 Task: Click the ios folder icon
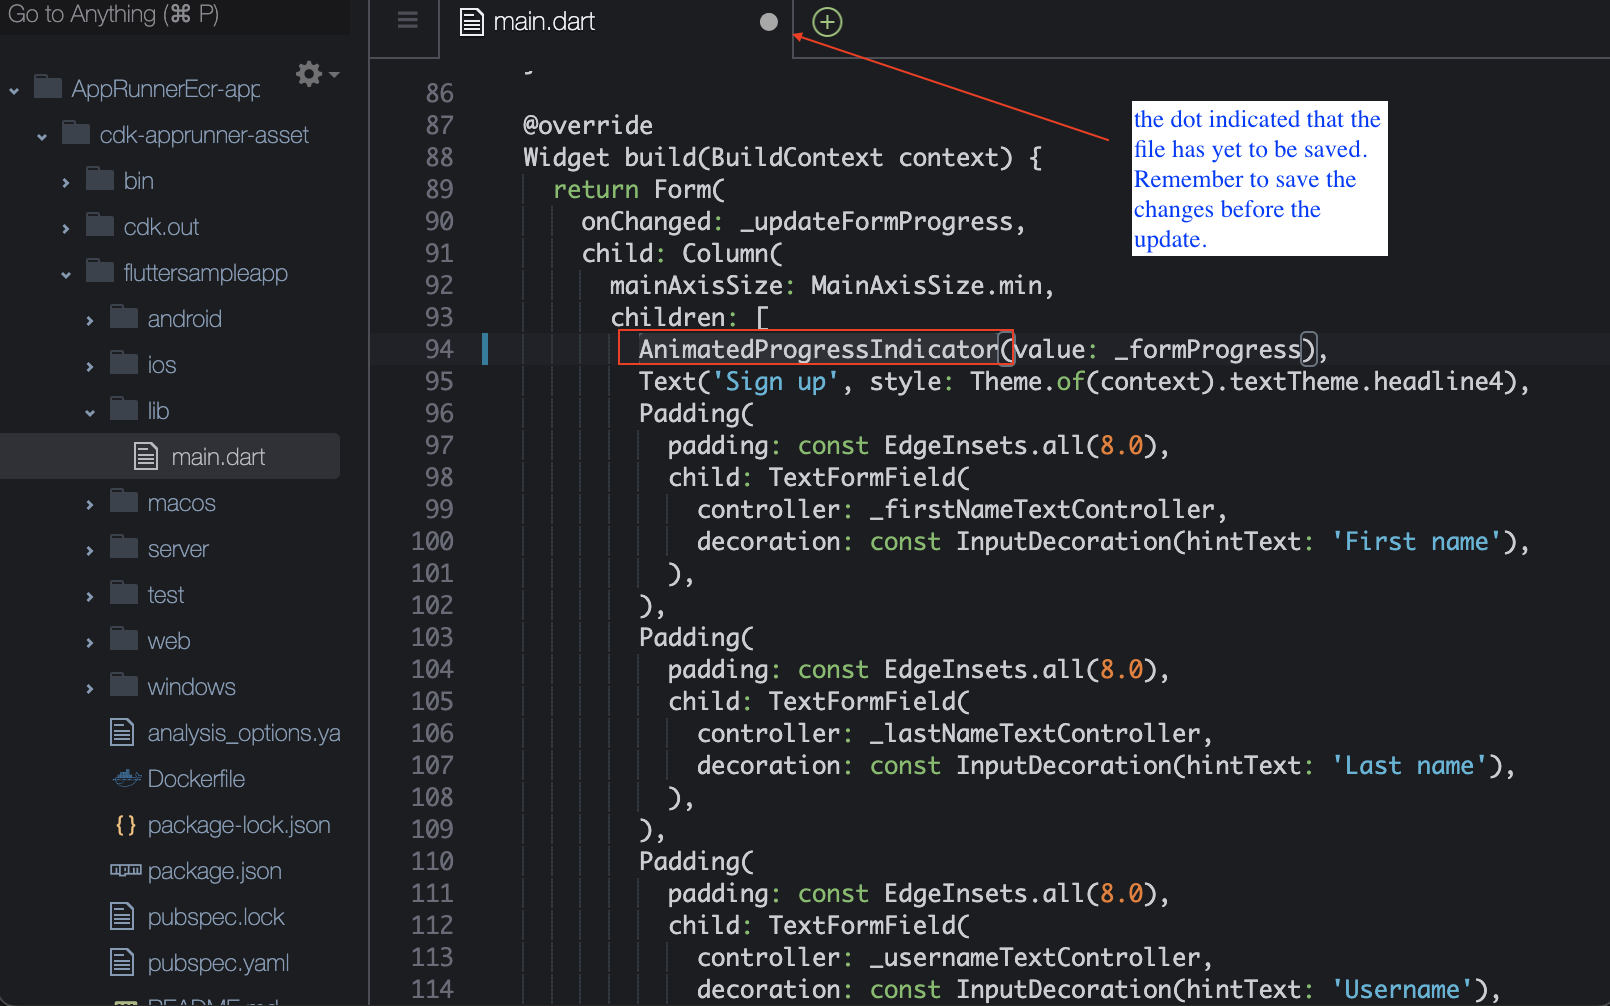point(124,363)
